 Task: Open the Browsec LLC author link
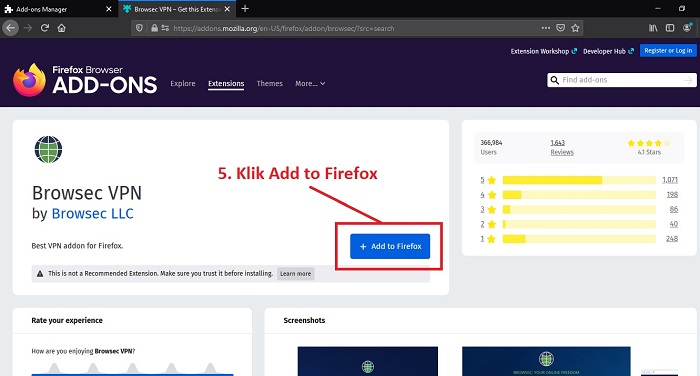pyautogui.click(x=92, y=213)
